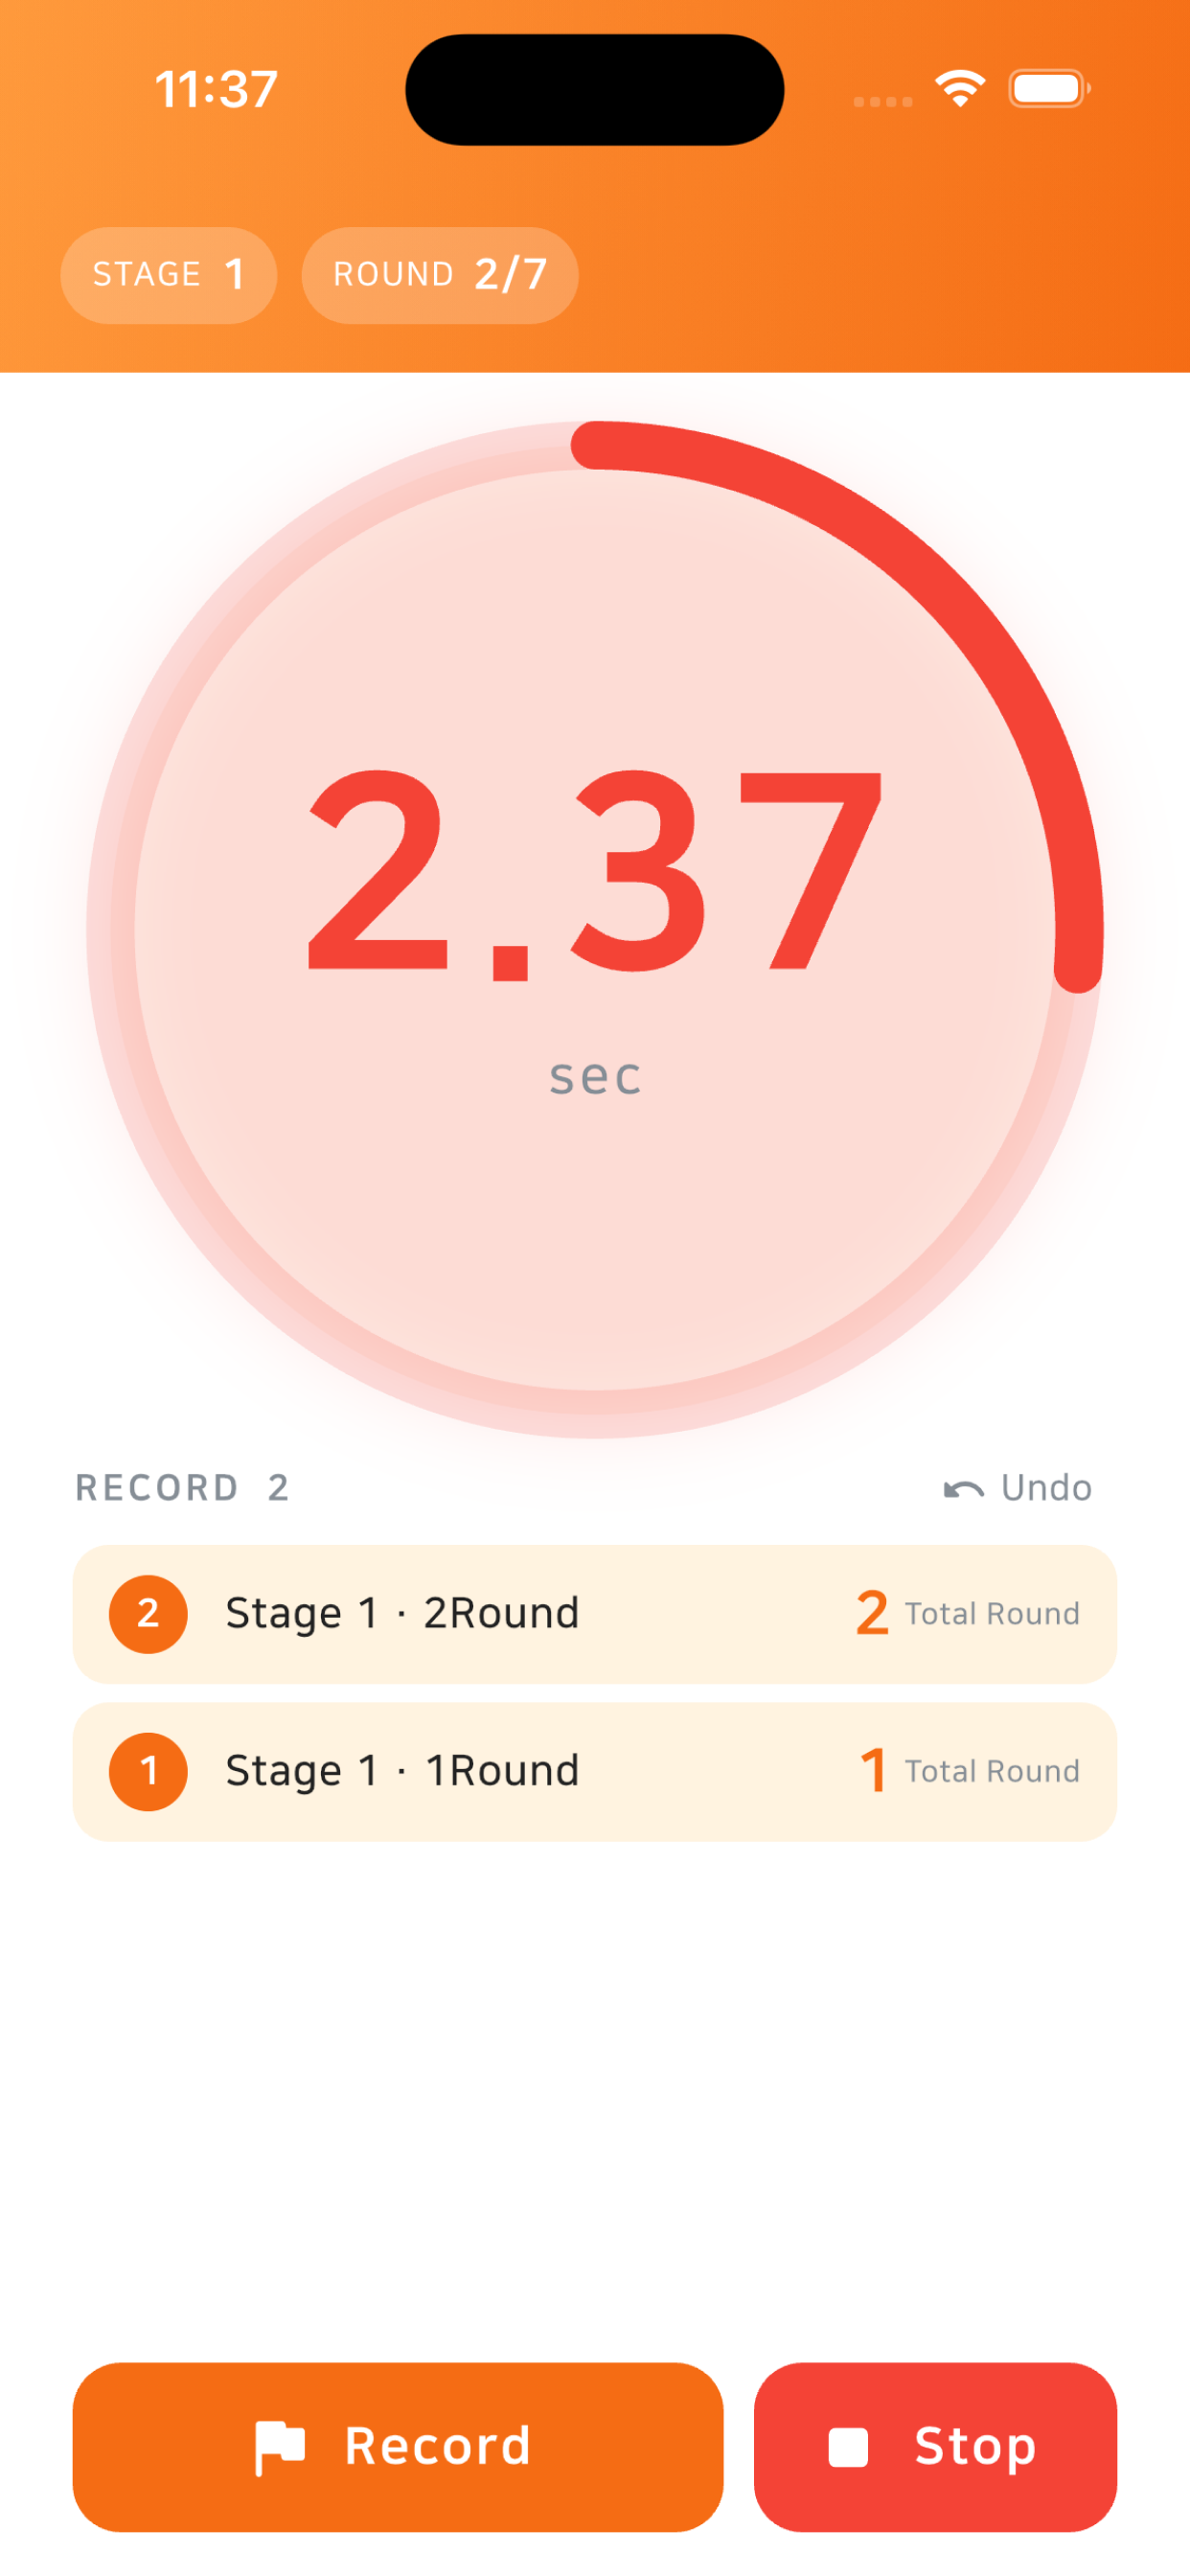The image size is (1190, 2576).
Task: Tap the 11:37 clock in status bar
Action: (216, 89)
